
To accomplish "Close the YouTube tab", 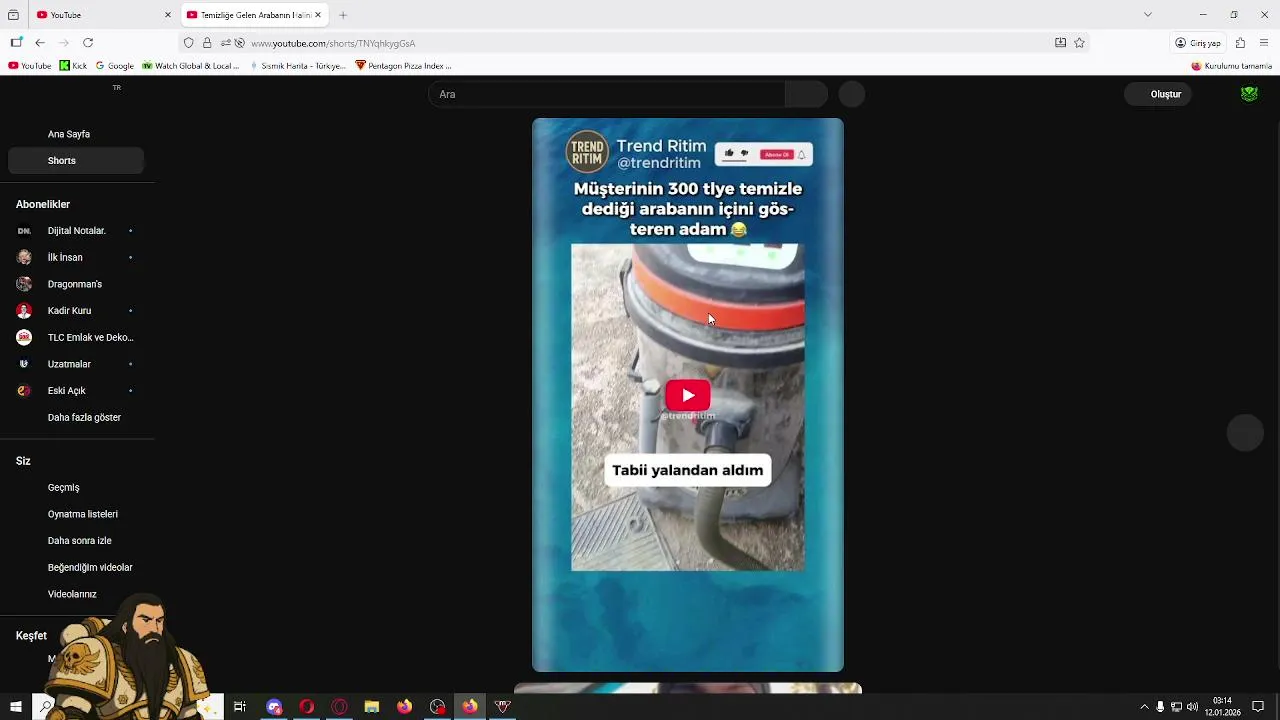I will [167, 15].
